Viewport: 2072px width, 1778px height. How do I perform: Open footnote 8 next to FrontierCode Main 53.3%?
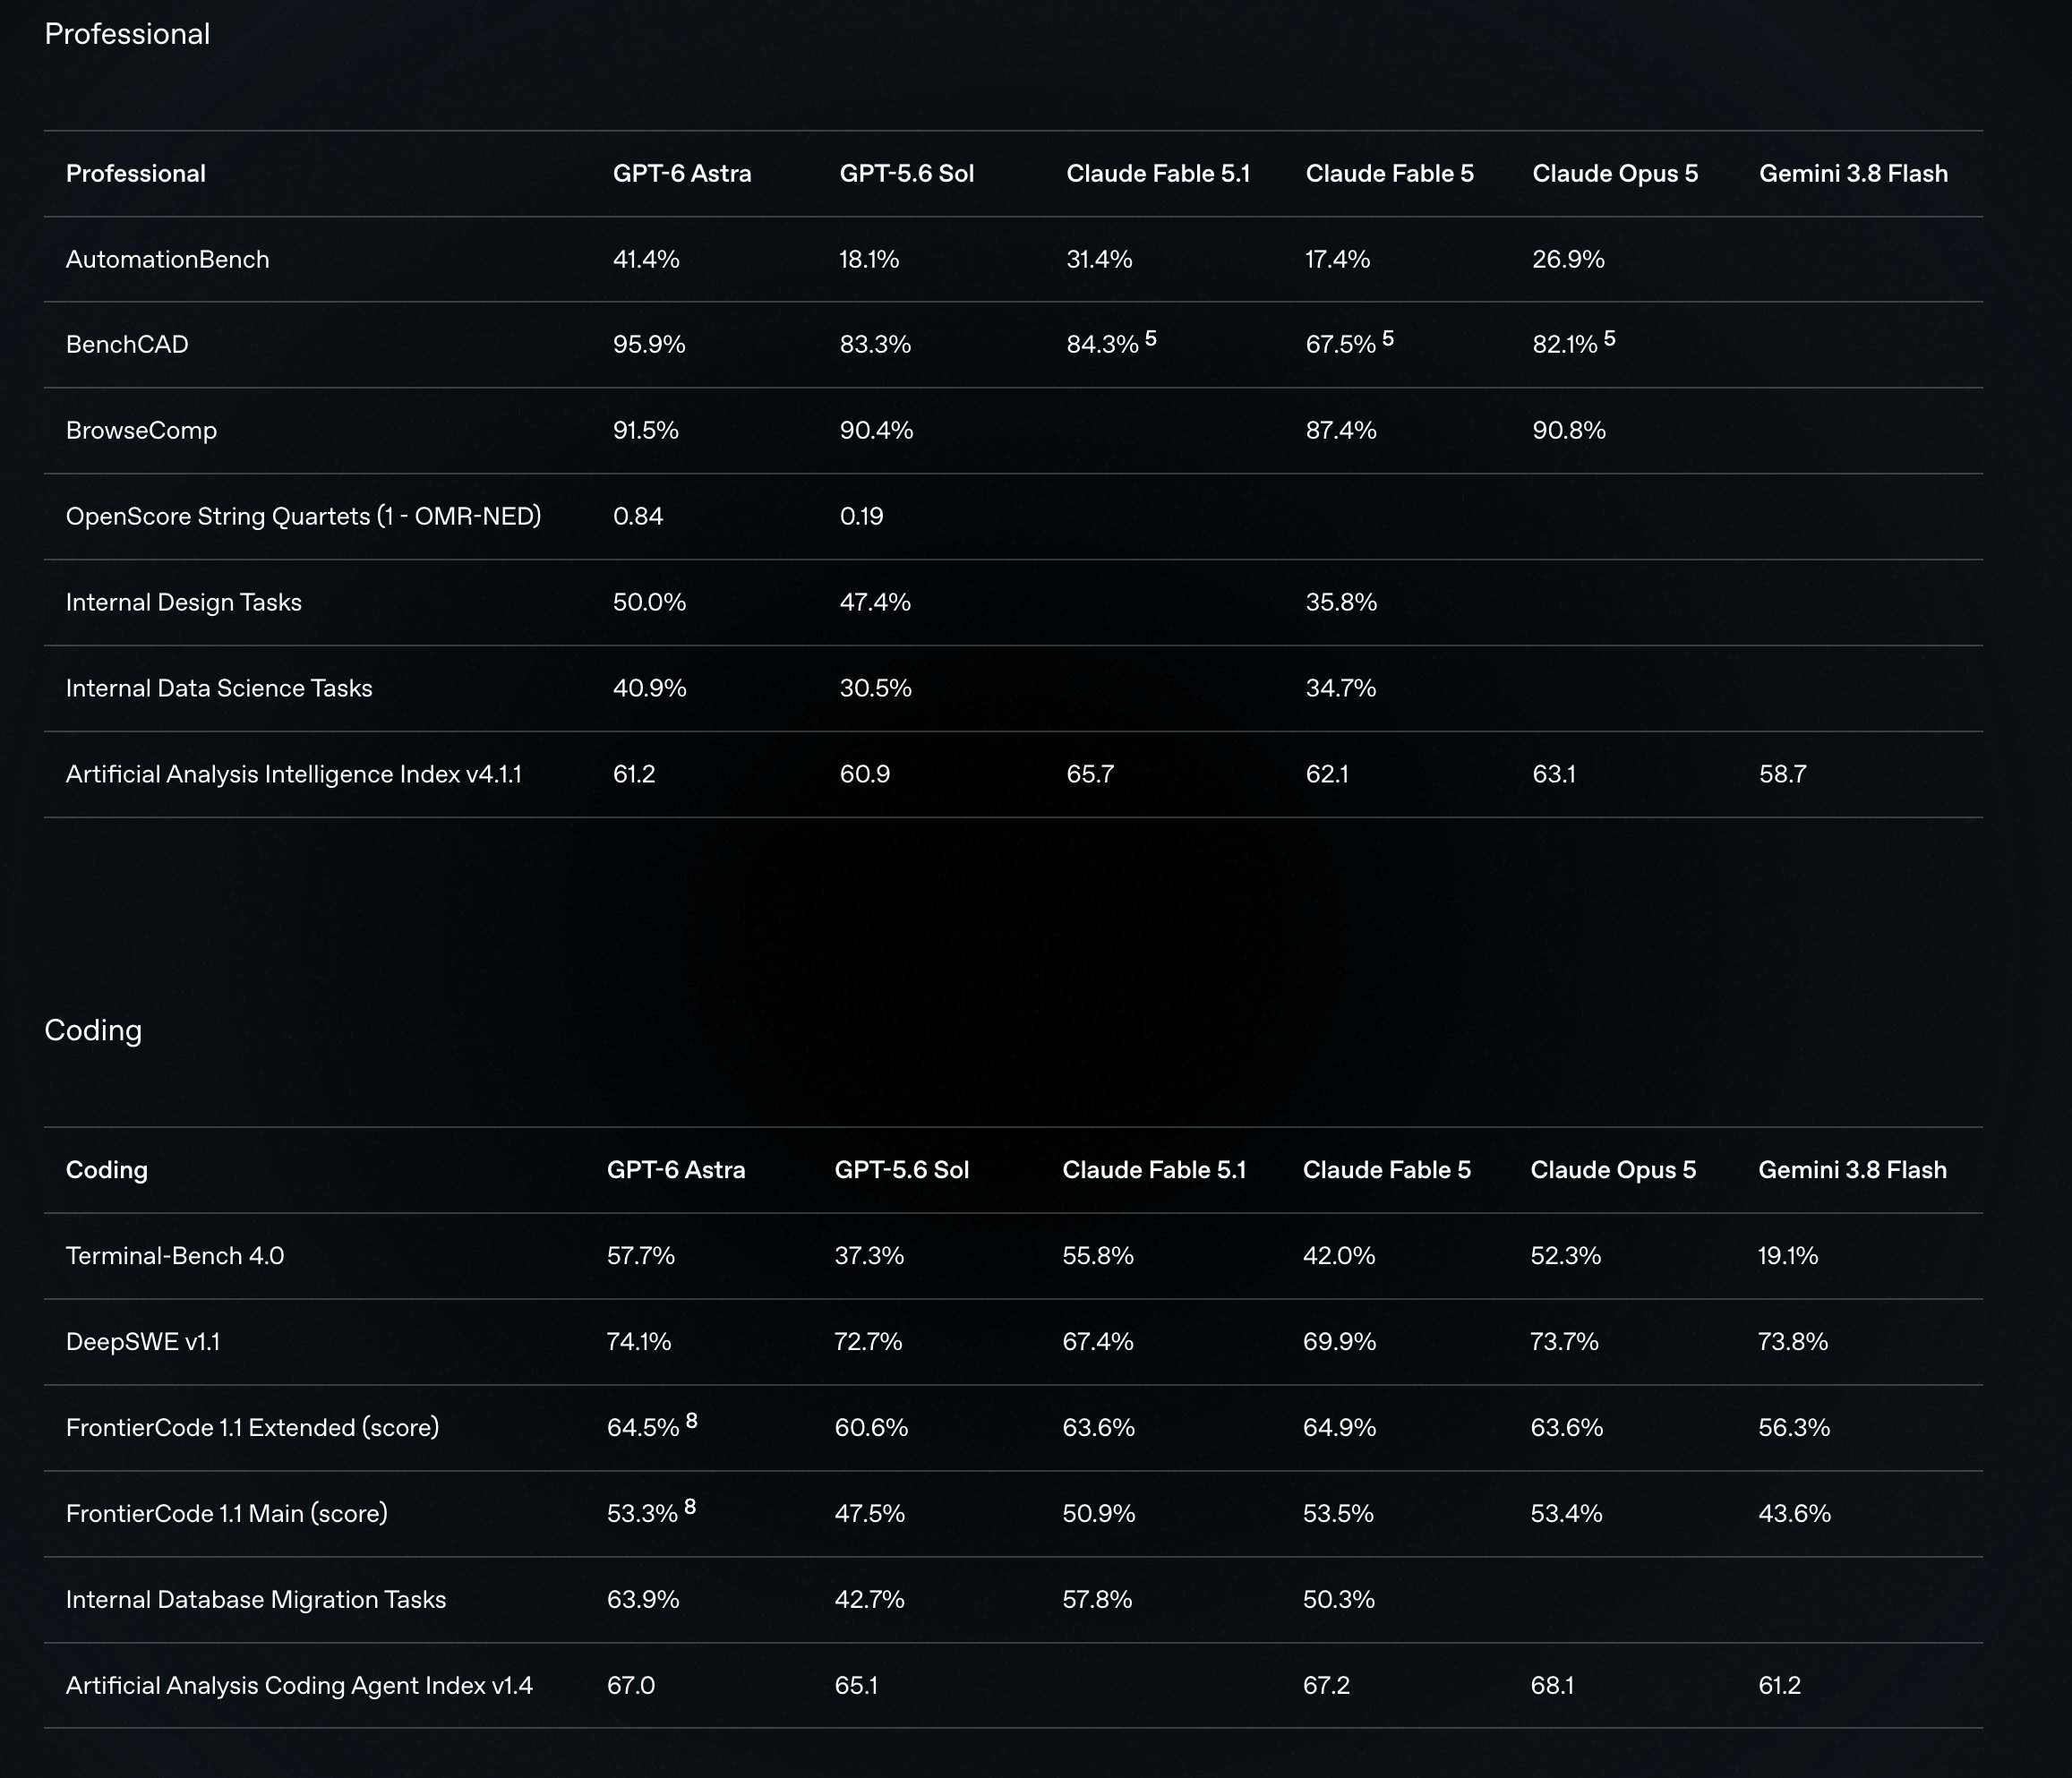tap(690, 1506)
